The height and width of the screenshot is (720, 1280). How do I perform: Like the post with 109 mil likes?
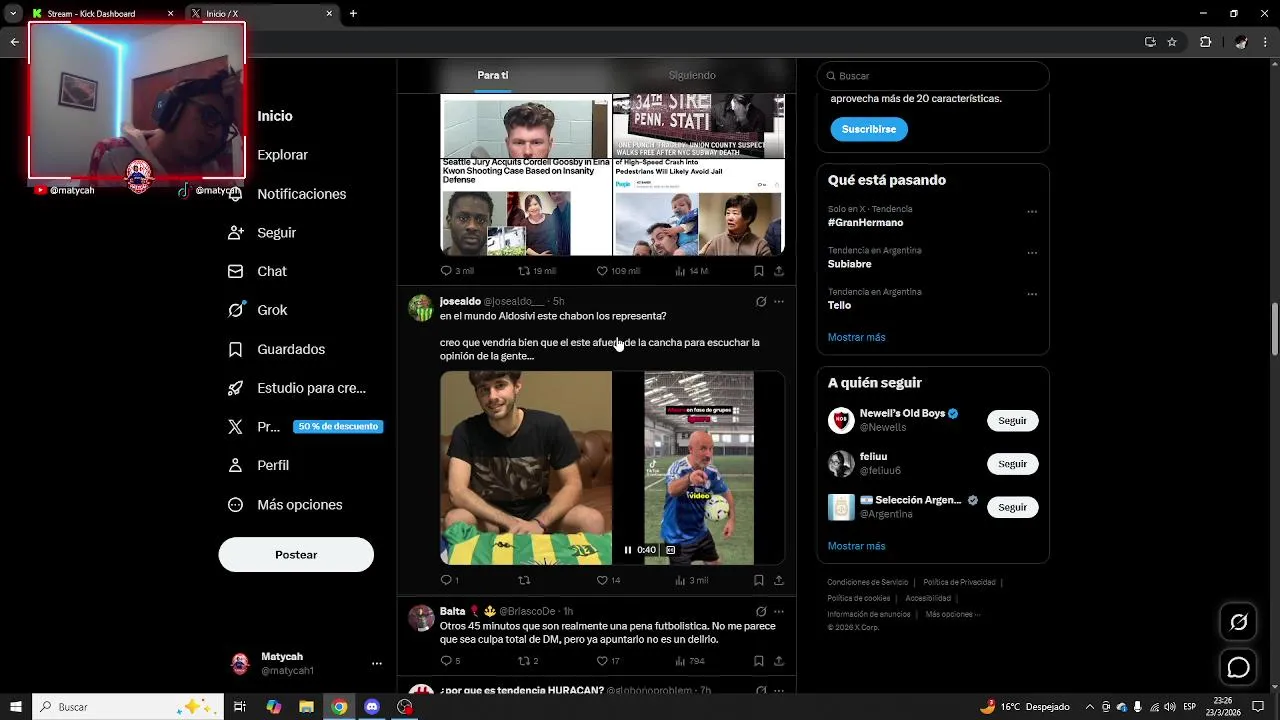click(618, 271)
